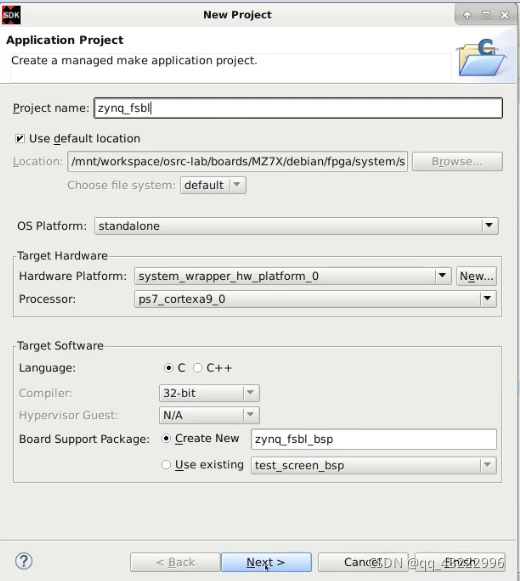Maximize the New Project dialog
The width and height of the screenshot is (520, 581).
486,15
